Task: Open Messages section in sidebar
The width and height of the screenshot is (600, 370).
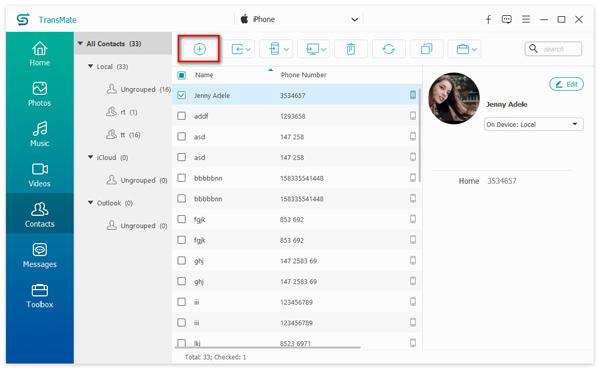Action: (40, 255)
